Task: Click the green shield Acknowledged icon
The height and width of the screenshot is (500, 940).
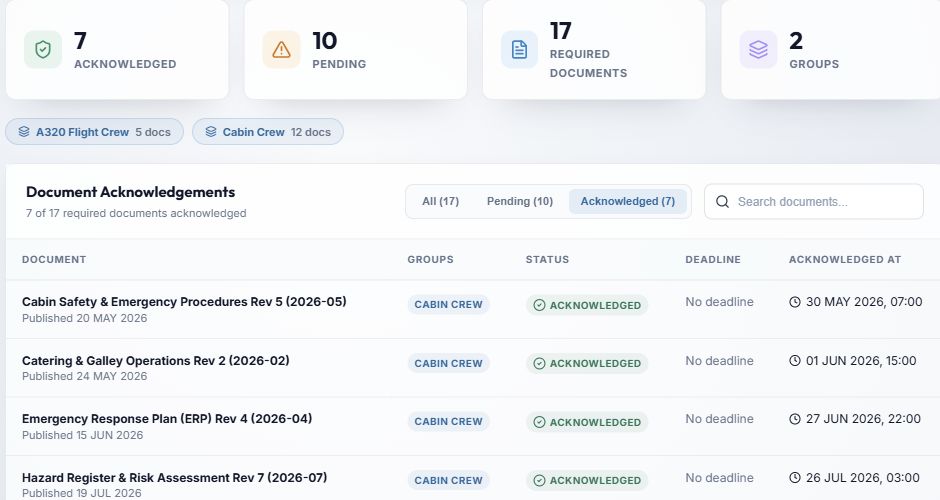Action: pyautogui.click(x=43, y=49)
